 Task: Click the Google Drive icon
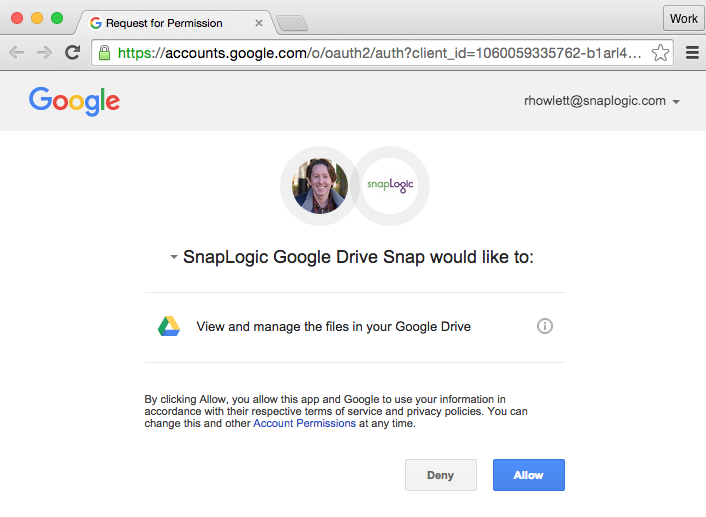tap(169, 326)
